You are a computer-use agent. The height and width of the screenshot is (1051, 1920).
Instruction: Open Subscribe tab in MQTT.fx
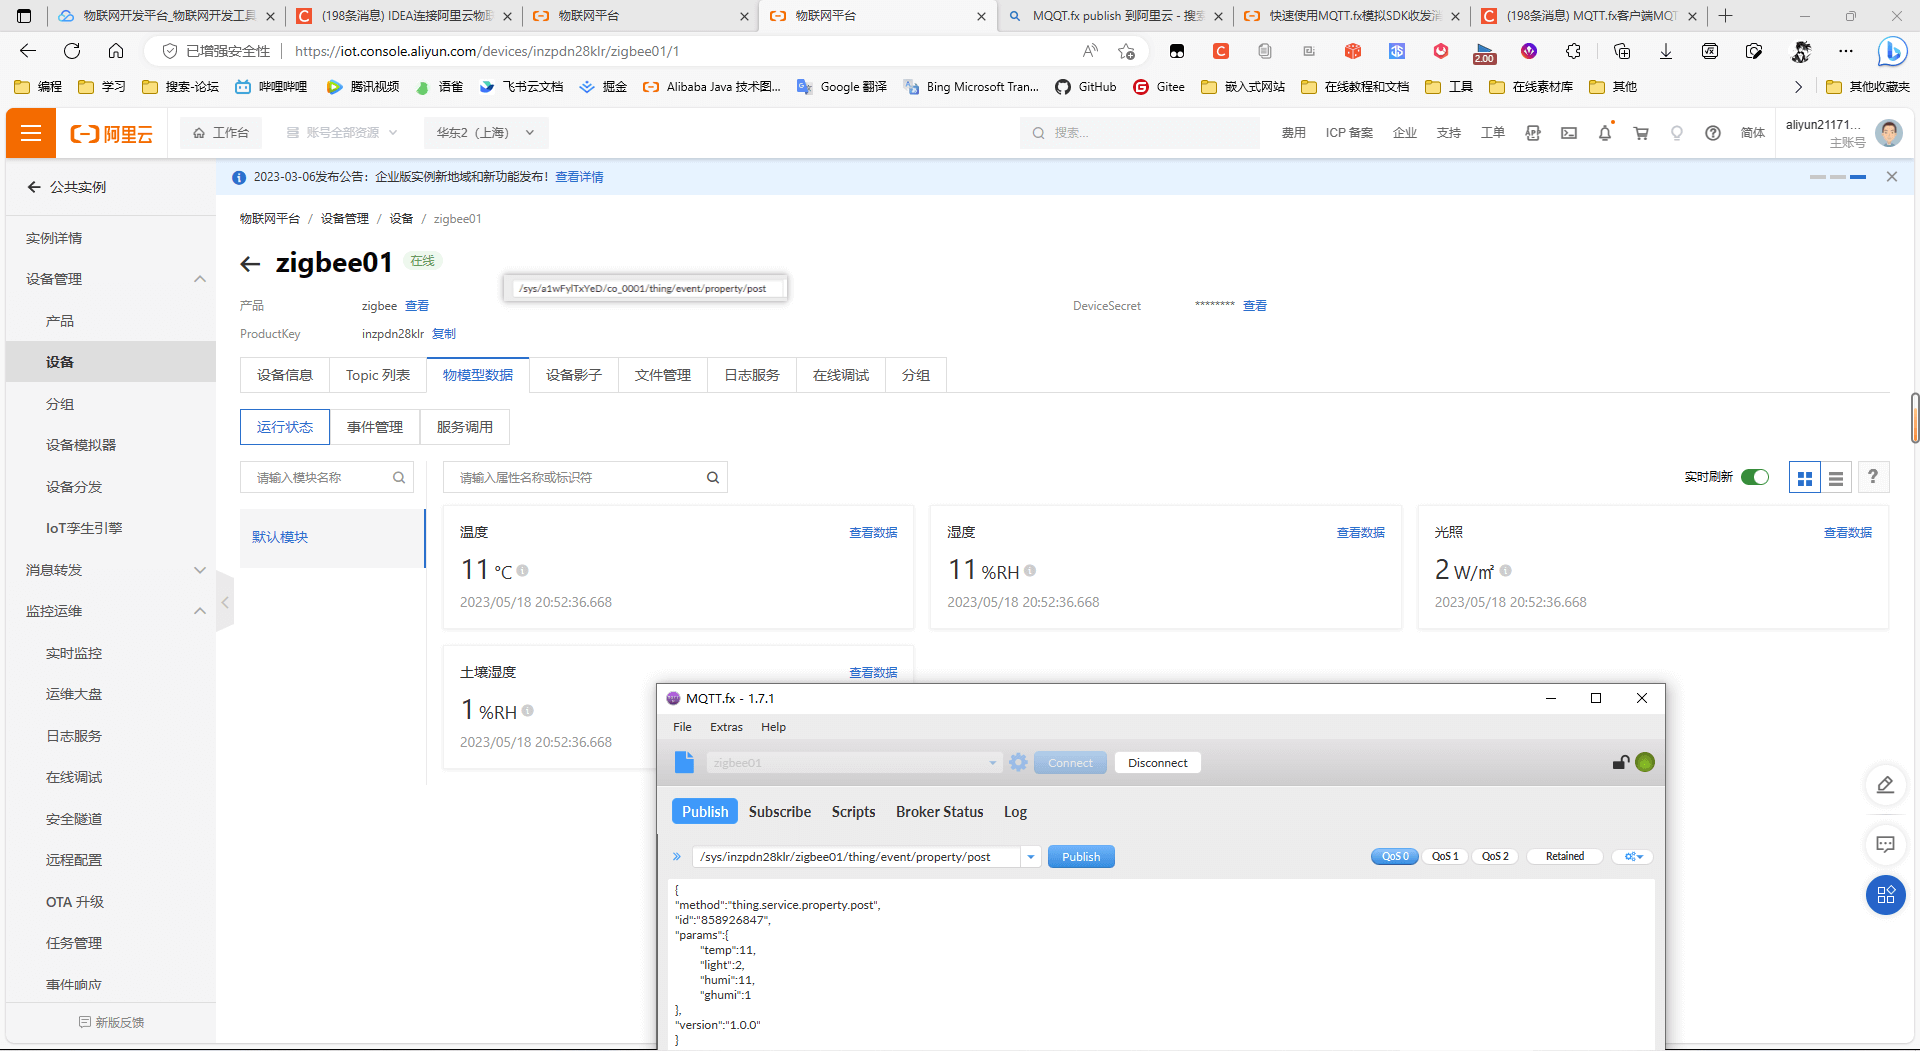[780, 812]
